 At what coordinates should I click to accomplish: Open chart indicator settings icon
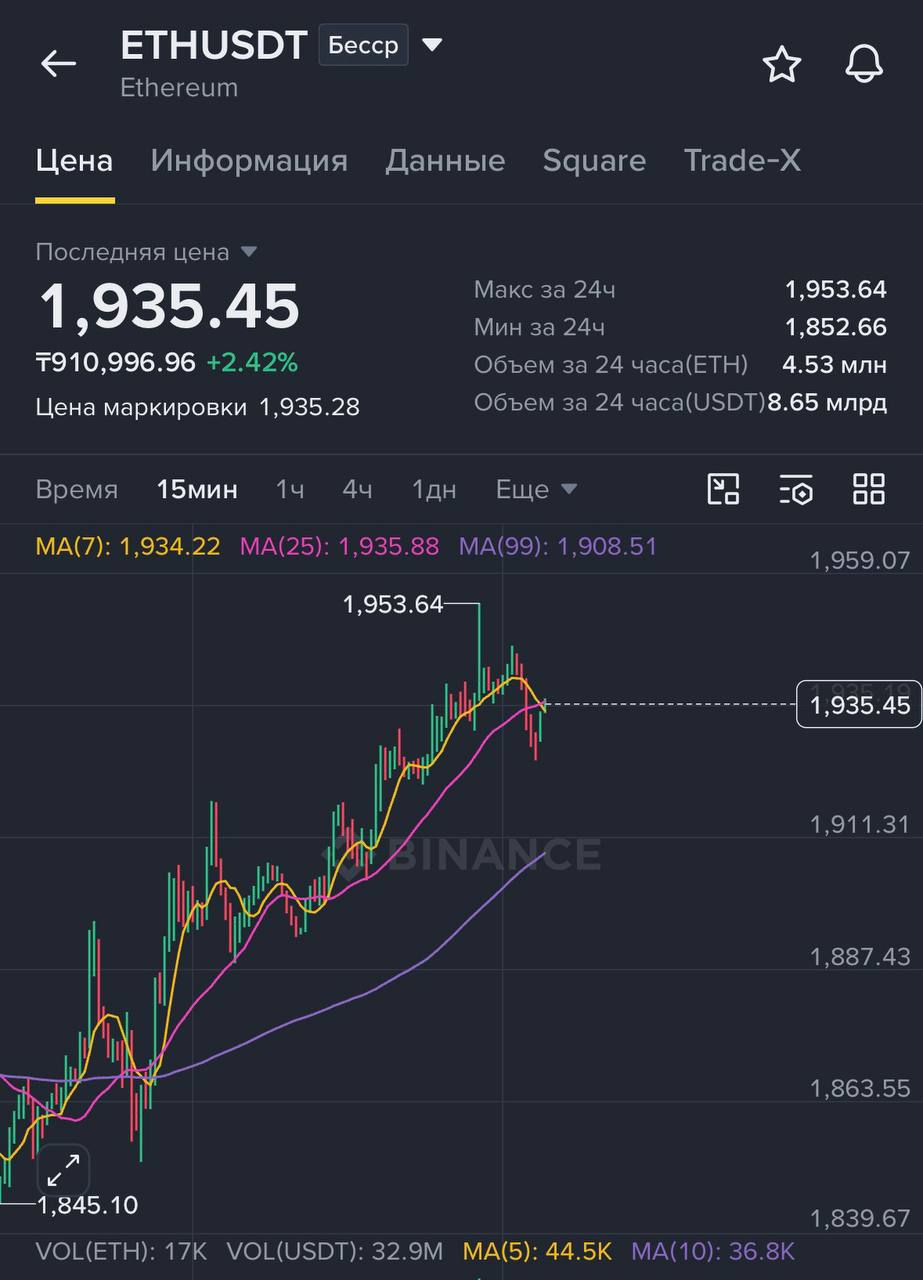[796, 489]
